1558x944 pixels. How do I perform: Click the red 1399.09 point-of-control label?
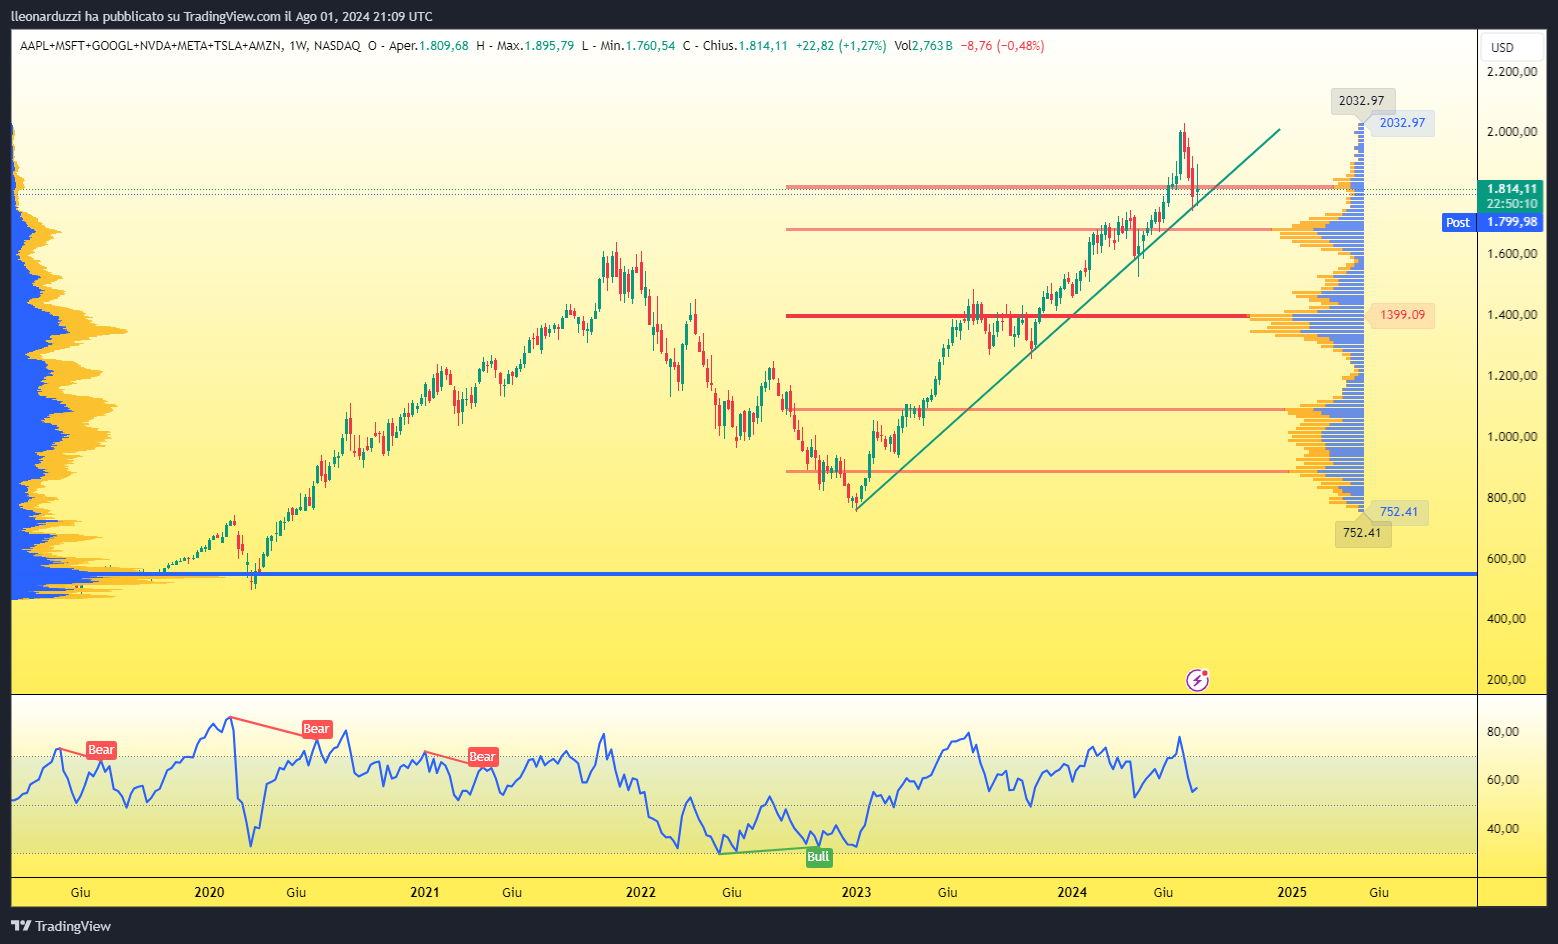[1401, 315]
